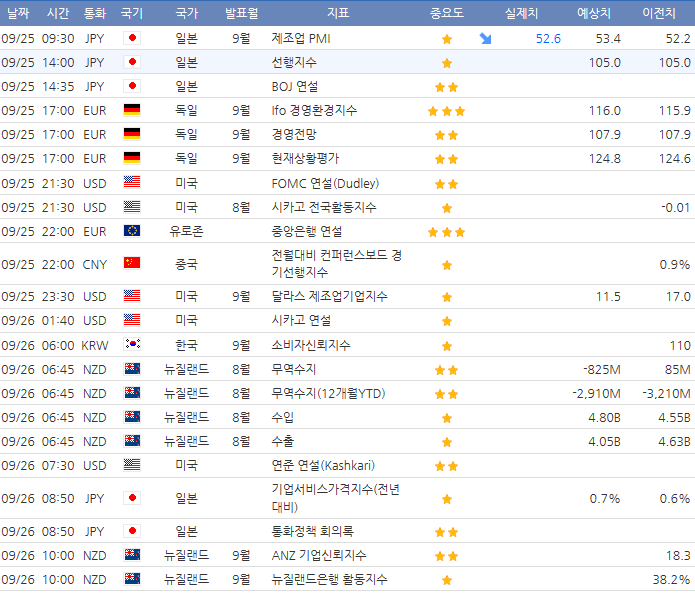Image resolution: width=695 pixels, height=594 pixels.
Task: Click the 무역수지(12개월YTD) indicator name
Action: pos(328,393)
